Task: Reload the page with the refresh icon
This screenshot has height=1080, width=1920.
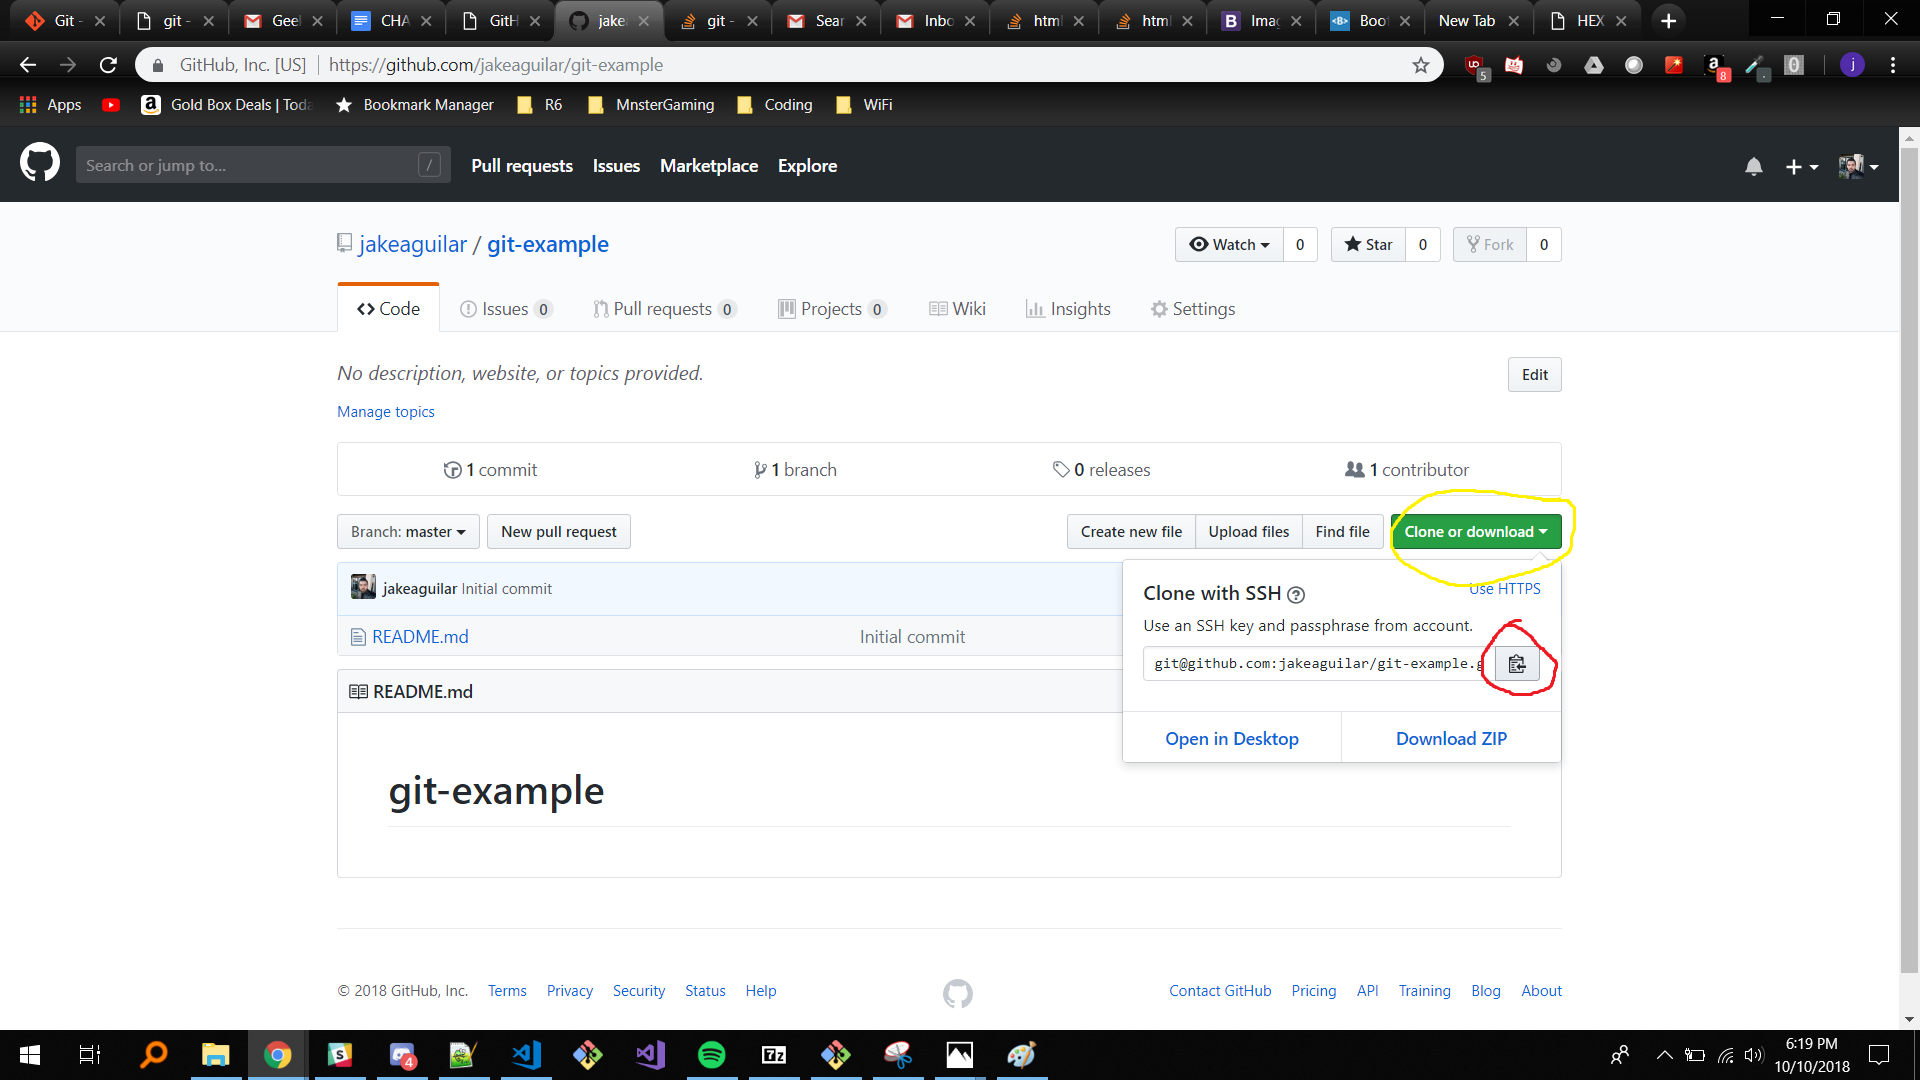Action: pyautogui.click(x=108, y=65)
